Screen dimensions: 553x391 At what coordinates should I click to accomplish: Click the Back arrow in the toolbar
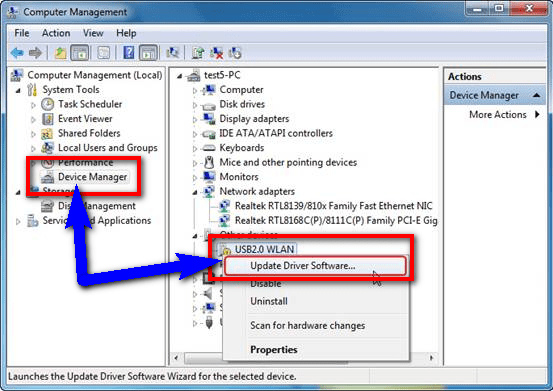pyautogui.click(x=17, y=53)
